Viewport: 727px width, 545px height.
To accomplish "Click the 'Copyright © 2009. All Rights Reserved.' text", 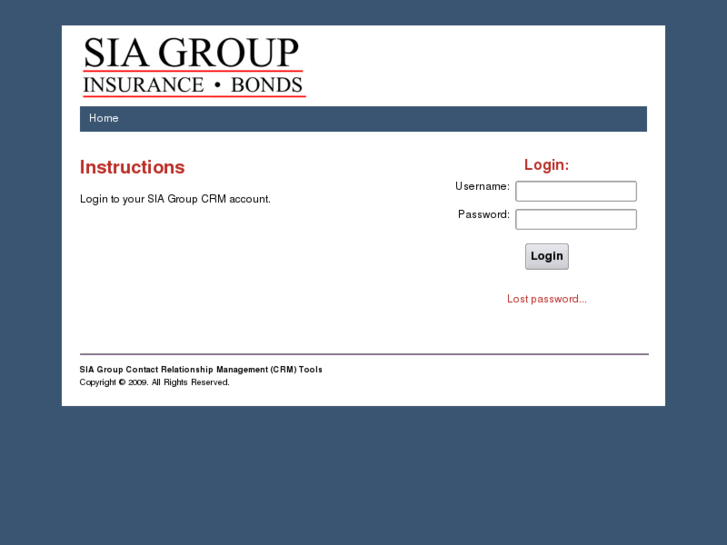I will [x=154, y=382].
